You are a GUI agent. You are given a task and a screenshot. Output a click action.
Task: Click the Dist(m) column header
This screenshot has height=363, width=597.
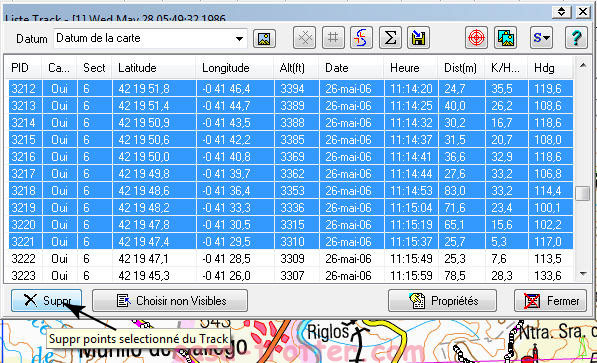[462, 68]
